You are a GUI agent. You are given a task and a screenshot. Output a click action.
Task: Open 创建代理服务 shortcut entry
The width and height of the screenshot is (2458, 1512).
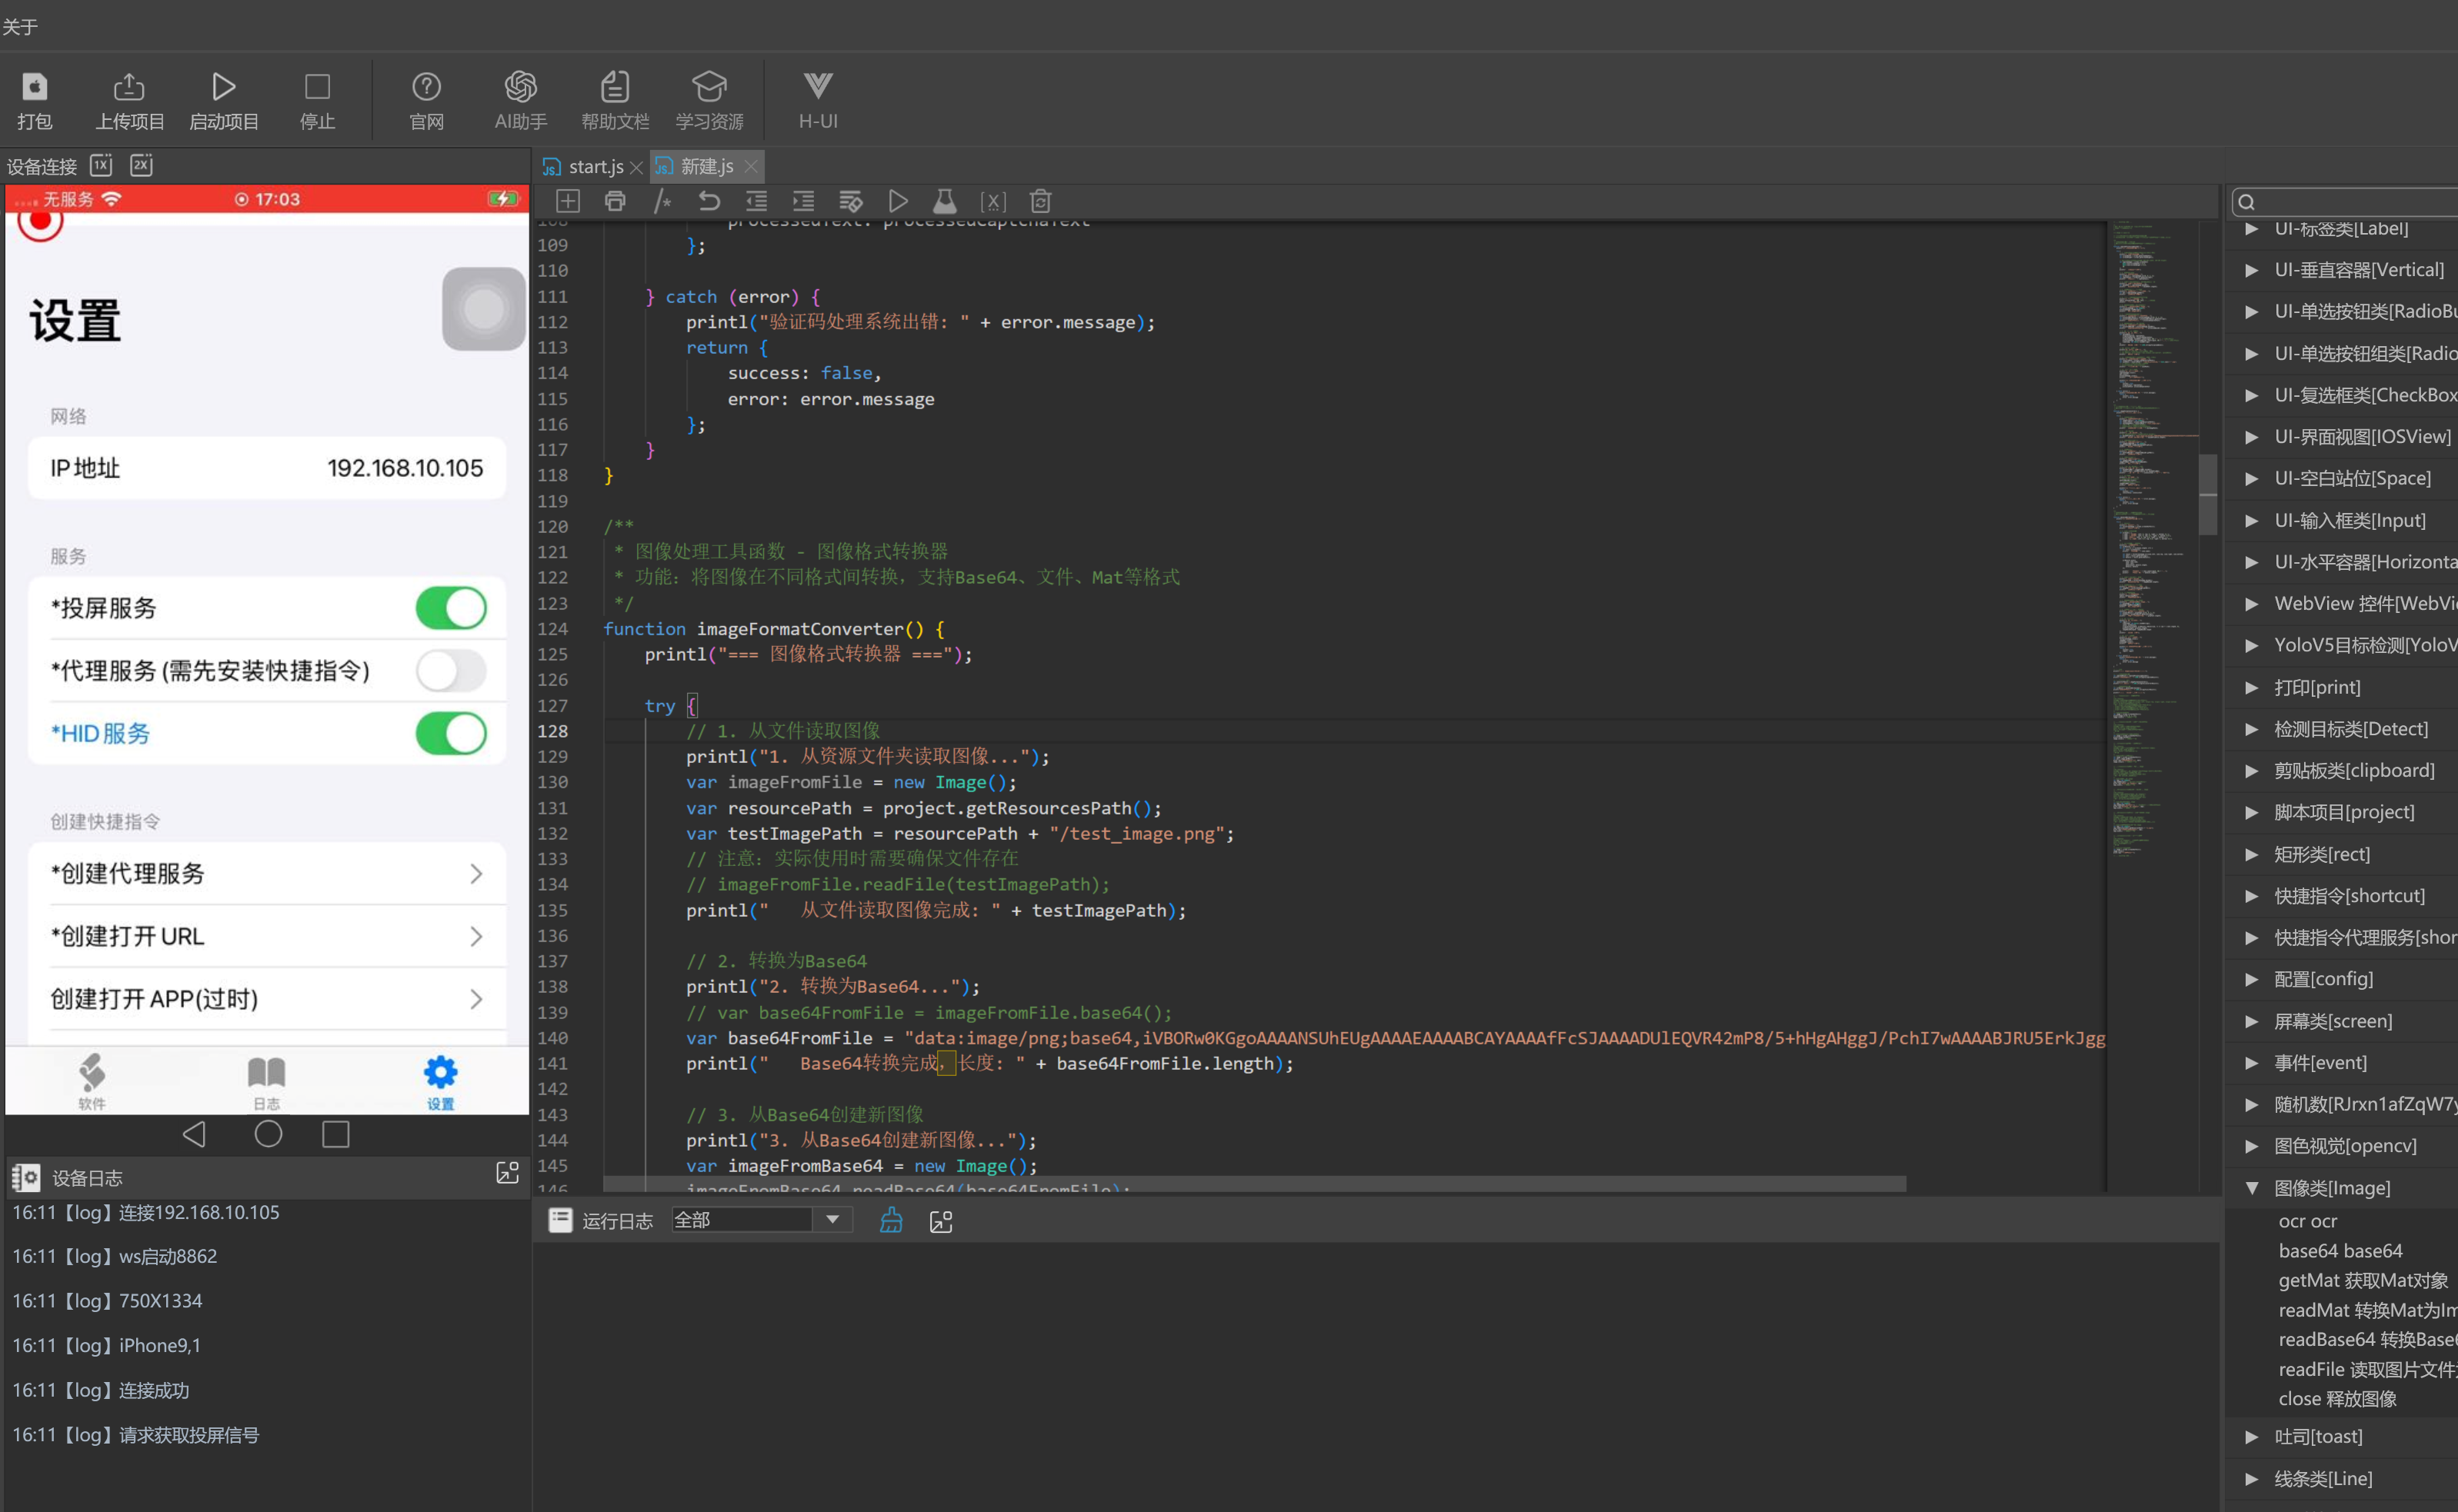[266, 873]
